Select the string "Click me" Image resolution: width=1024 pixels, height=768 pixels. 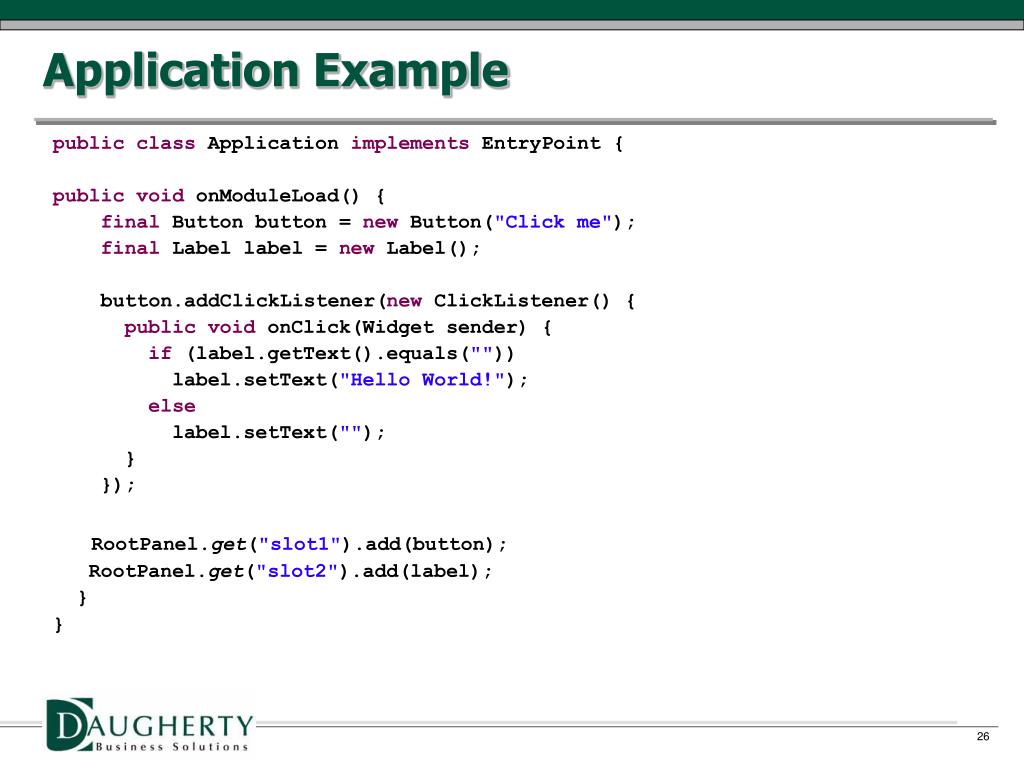pyautogui.click(x=553, y=222)
